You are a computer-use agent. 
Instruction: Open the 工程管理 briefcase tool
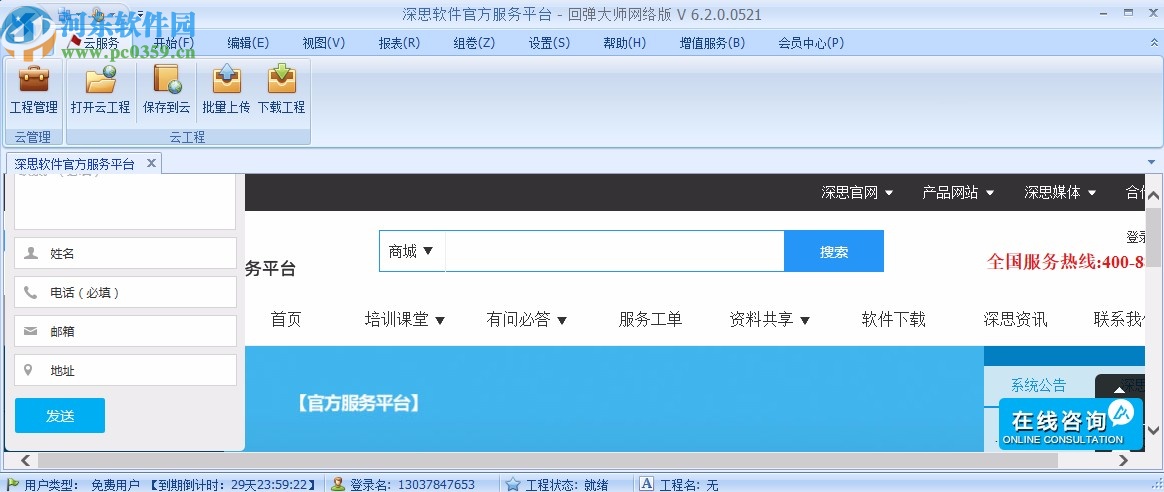[x=33, y=90]
